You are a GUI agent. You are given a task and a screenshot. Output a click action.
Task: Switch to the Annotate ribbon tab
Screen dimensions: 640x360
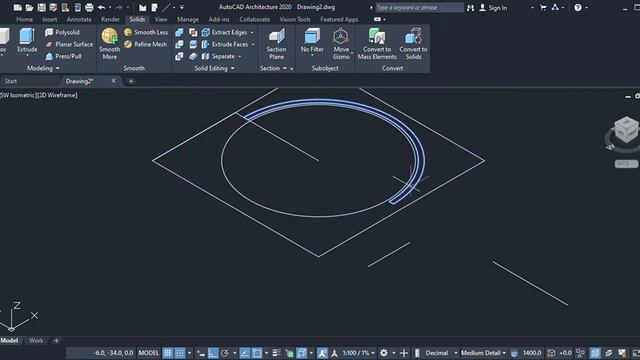click(x=79, y=19)
